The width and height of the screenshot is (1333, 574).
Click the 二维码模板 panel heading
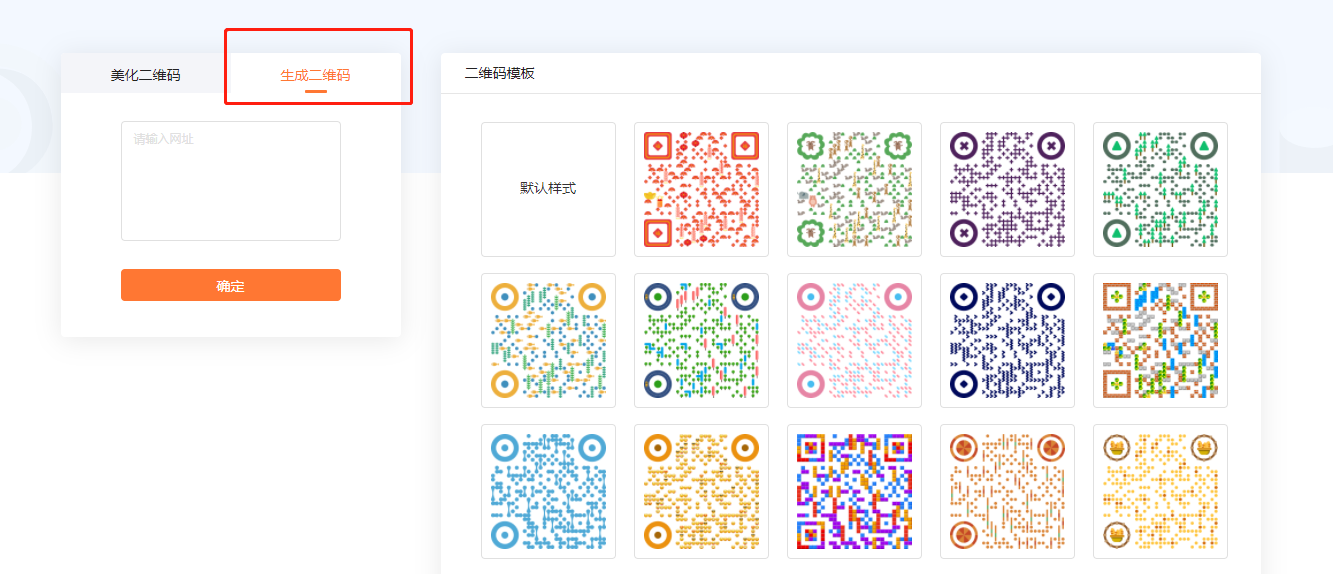[x=500, y=73]
